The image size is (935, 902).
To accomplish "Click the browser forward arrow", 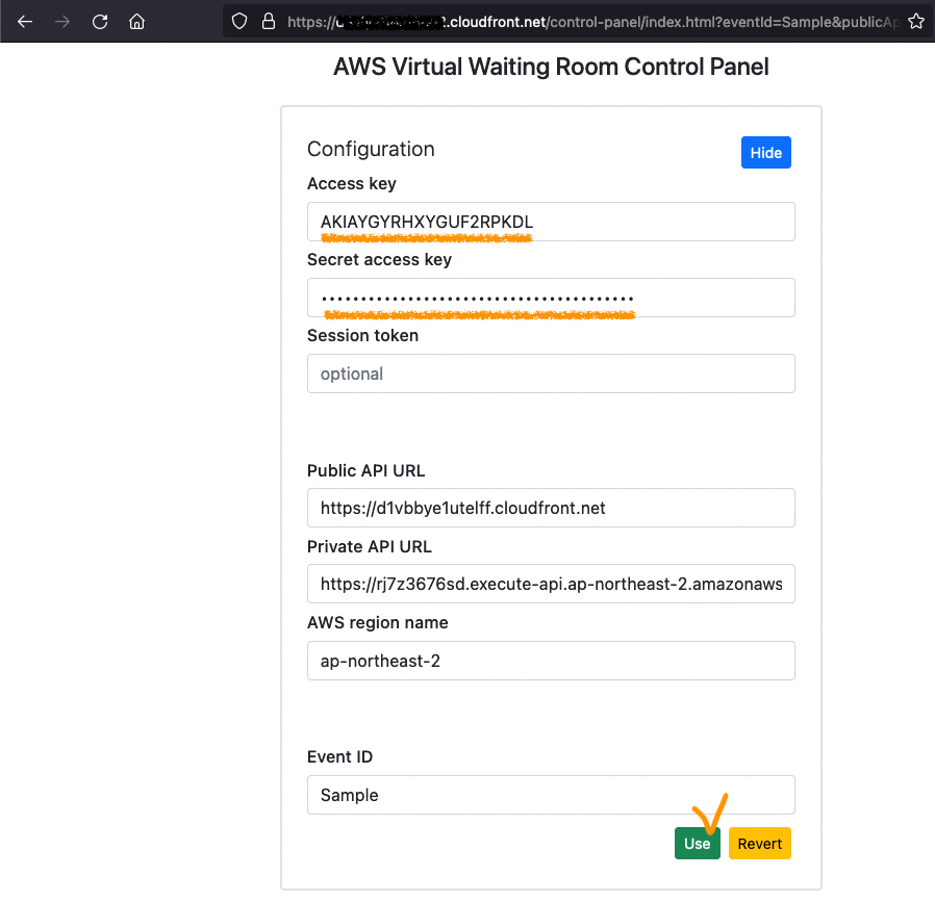I will 63,22.
